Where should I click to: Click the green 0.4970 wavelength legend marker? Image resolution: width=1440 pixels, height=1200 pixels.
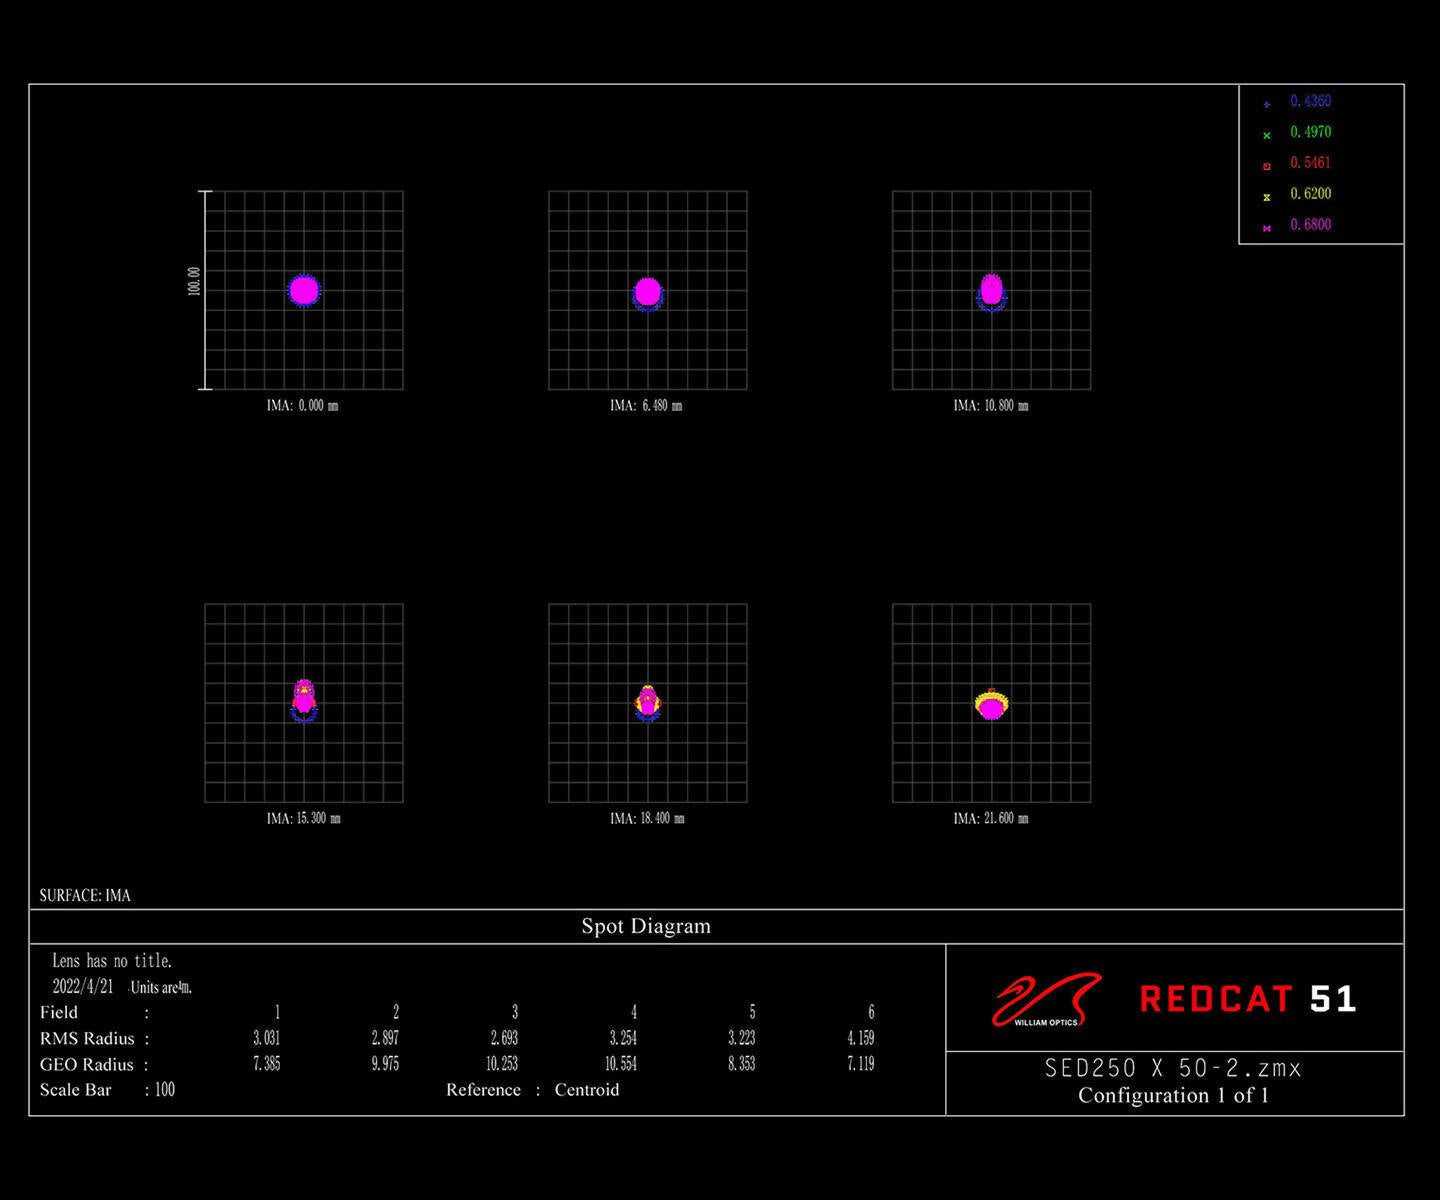pyautogui.click(x=1267, y=134)
